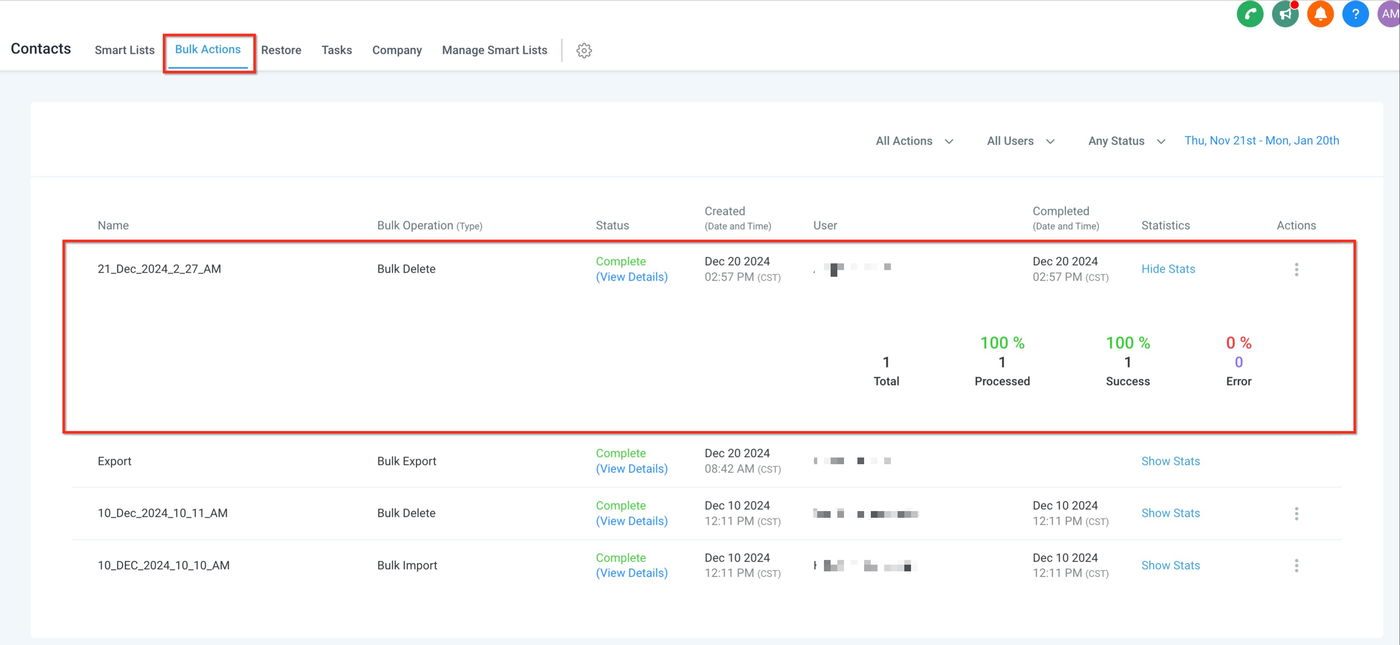Open the Contacts settings gear icon
This screenshot has width=1400, height=645.
pyautogui.click(x=584, y=50)
